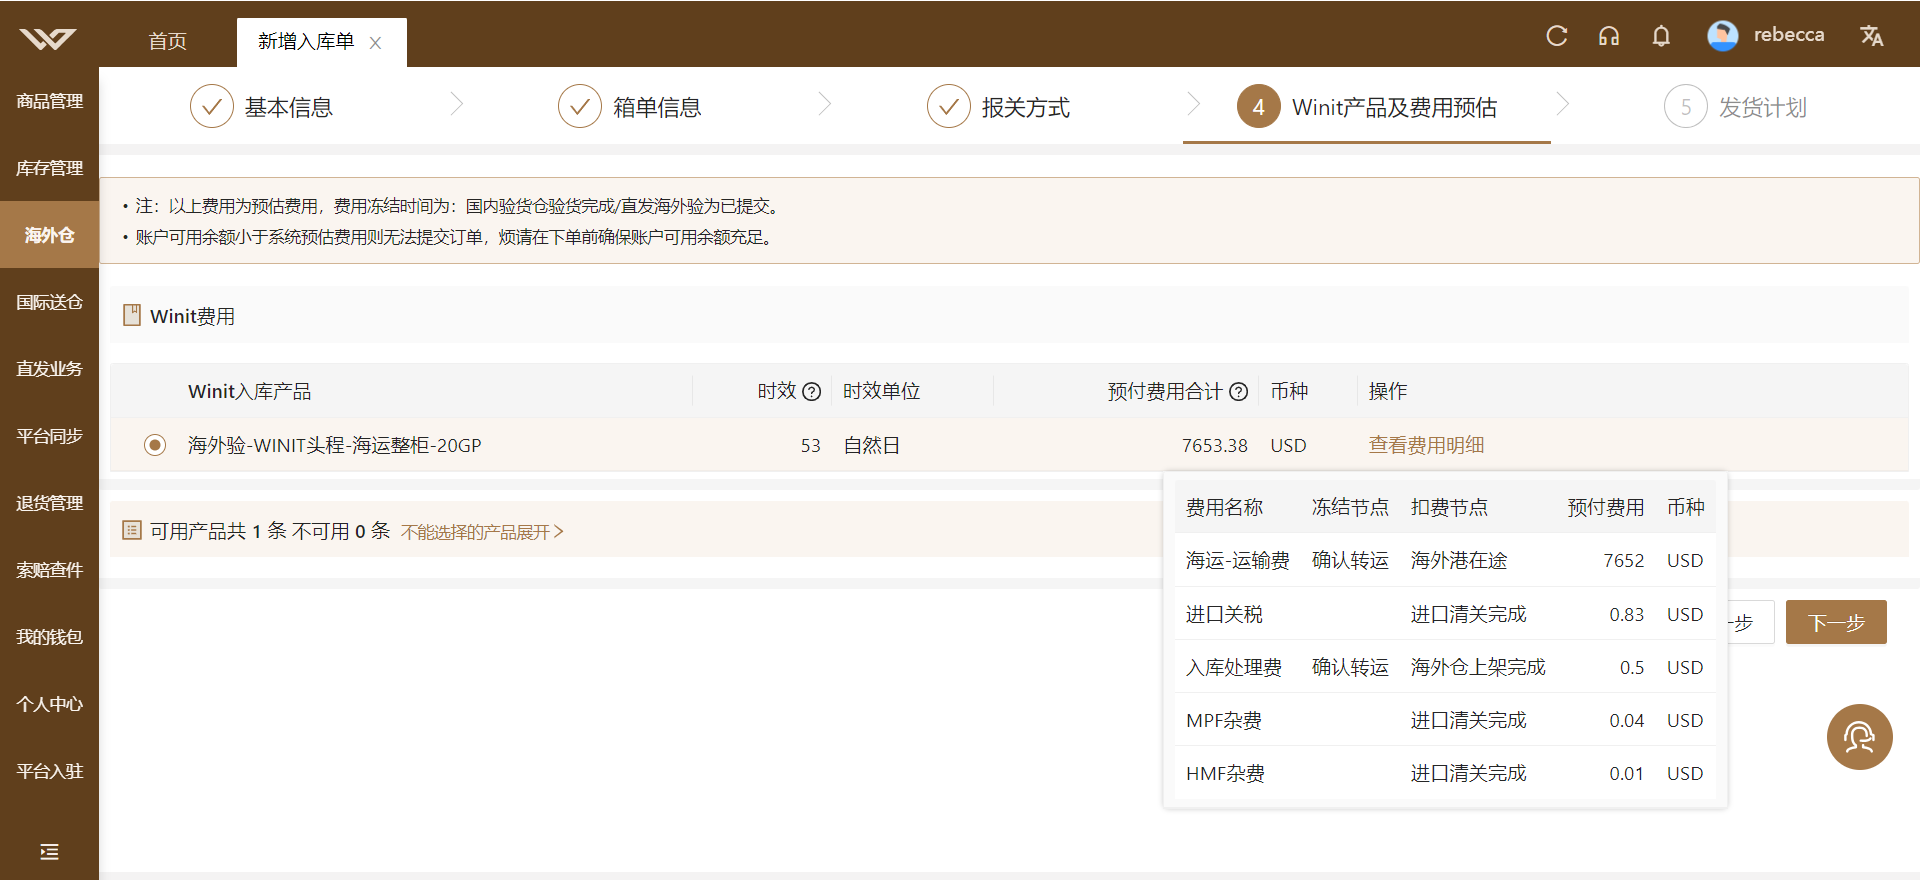The image size is (1920, 880).
Task: Go to the 箱单信息 step label
Action: point(657,107)
